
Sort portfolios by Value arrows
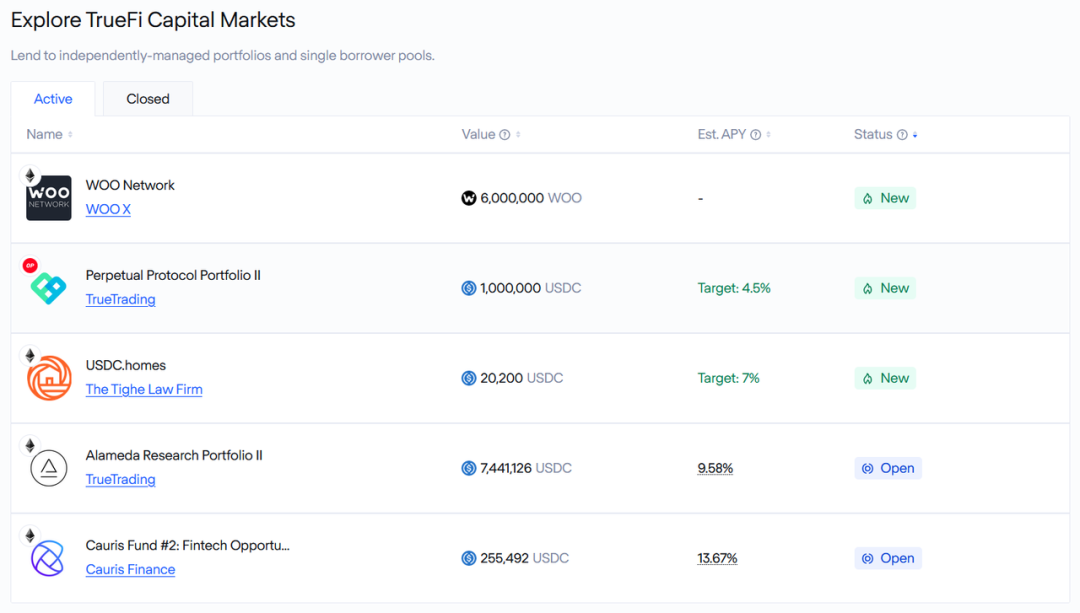[x=518, y=135]
